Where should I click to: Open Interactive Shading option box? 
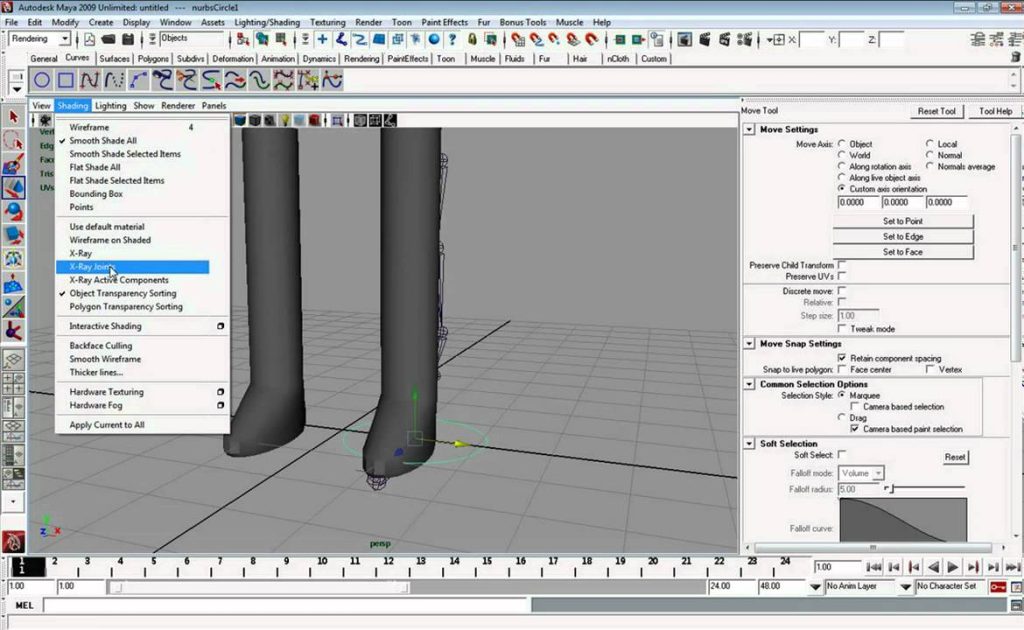[221, 326]
